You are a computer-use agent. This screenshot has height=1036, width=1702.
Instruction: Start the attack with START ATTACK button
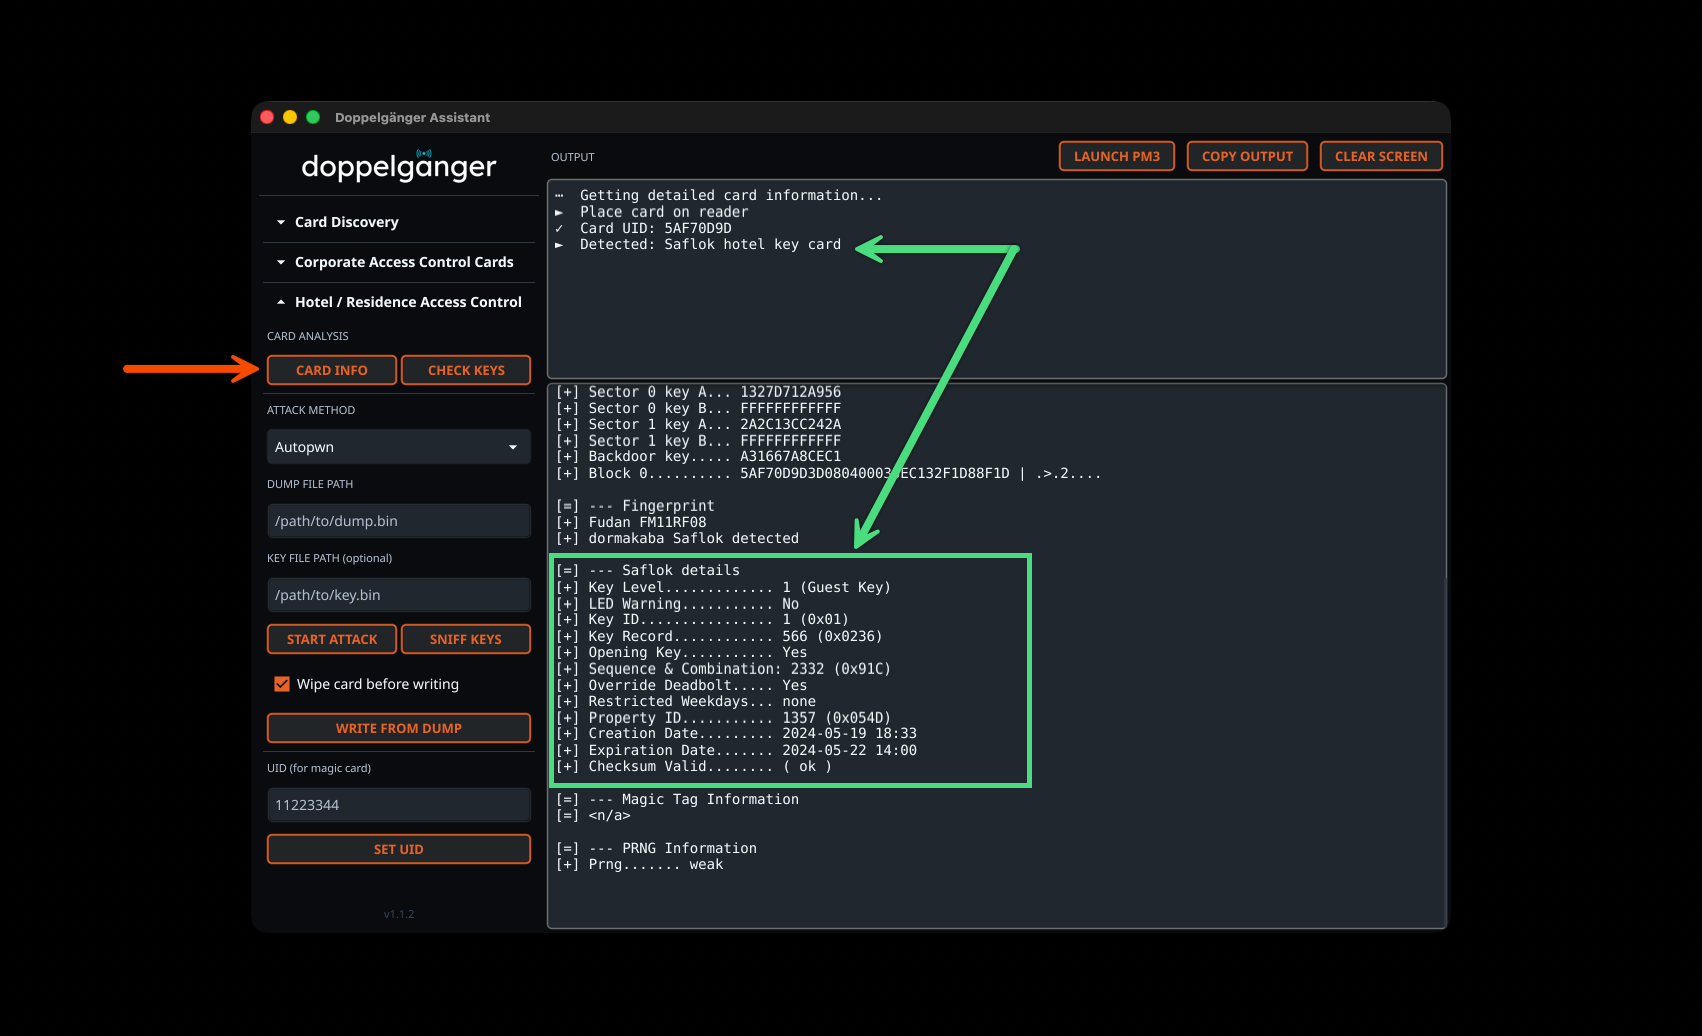332,639
